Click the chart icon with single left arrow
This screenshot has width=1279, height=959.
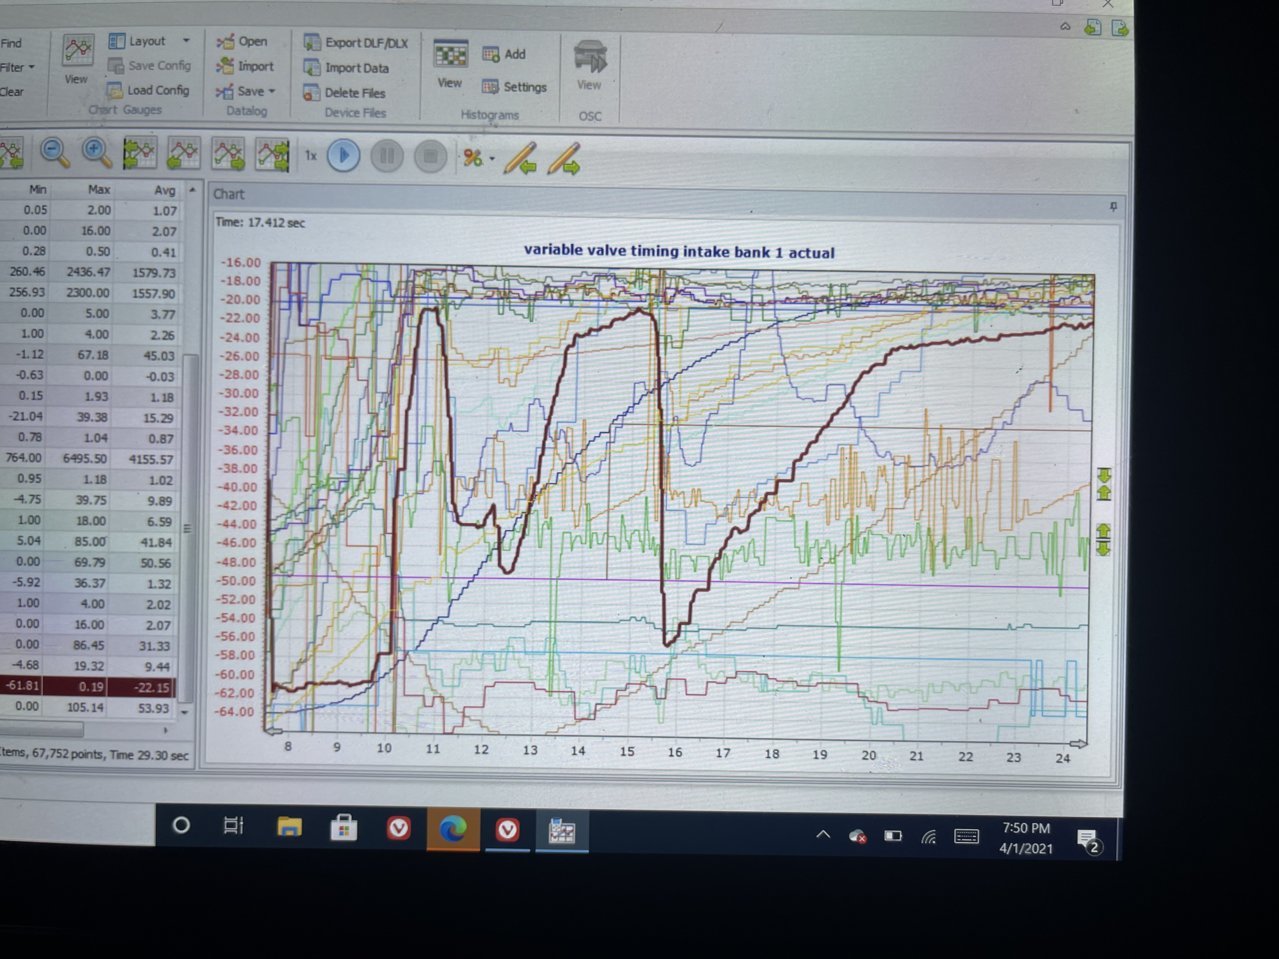tap(183, 153)
